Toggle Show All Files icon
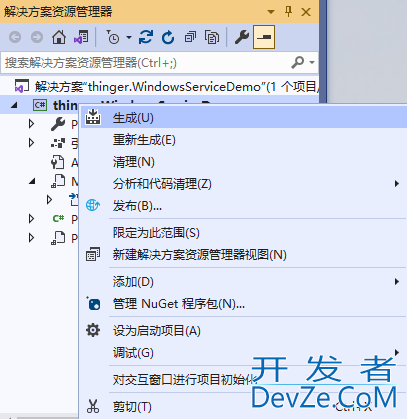The image size is (407, 419). click(212, 37)
